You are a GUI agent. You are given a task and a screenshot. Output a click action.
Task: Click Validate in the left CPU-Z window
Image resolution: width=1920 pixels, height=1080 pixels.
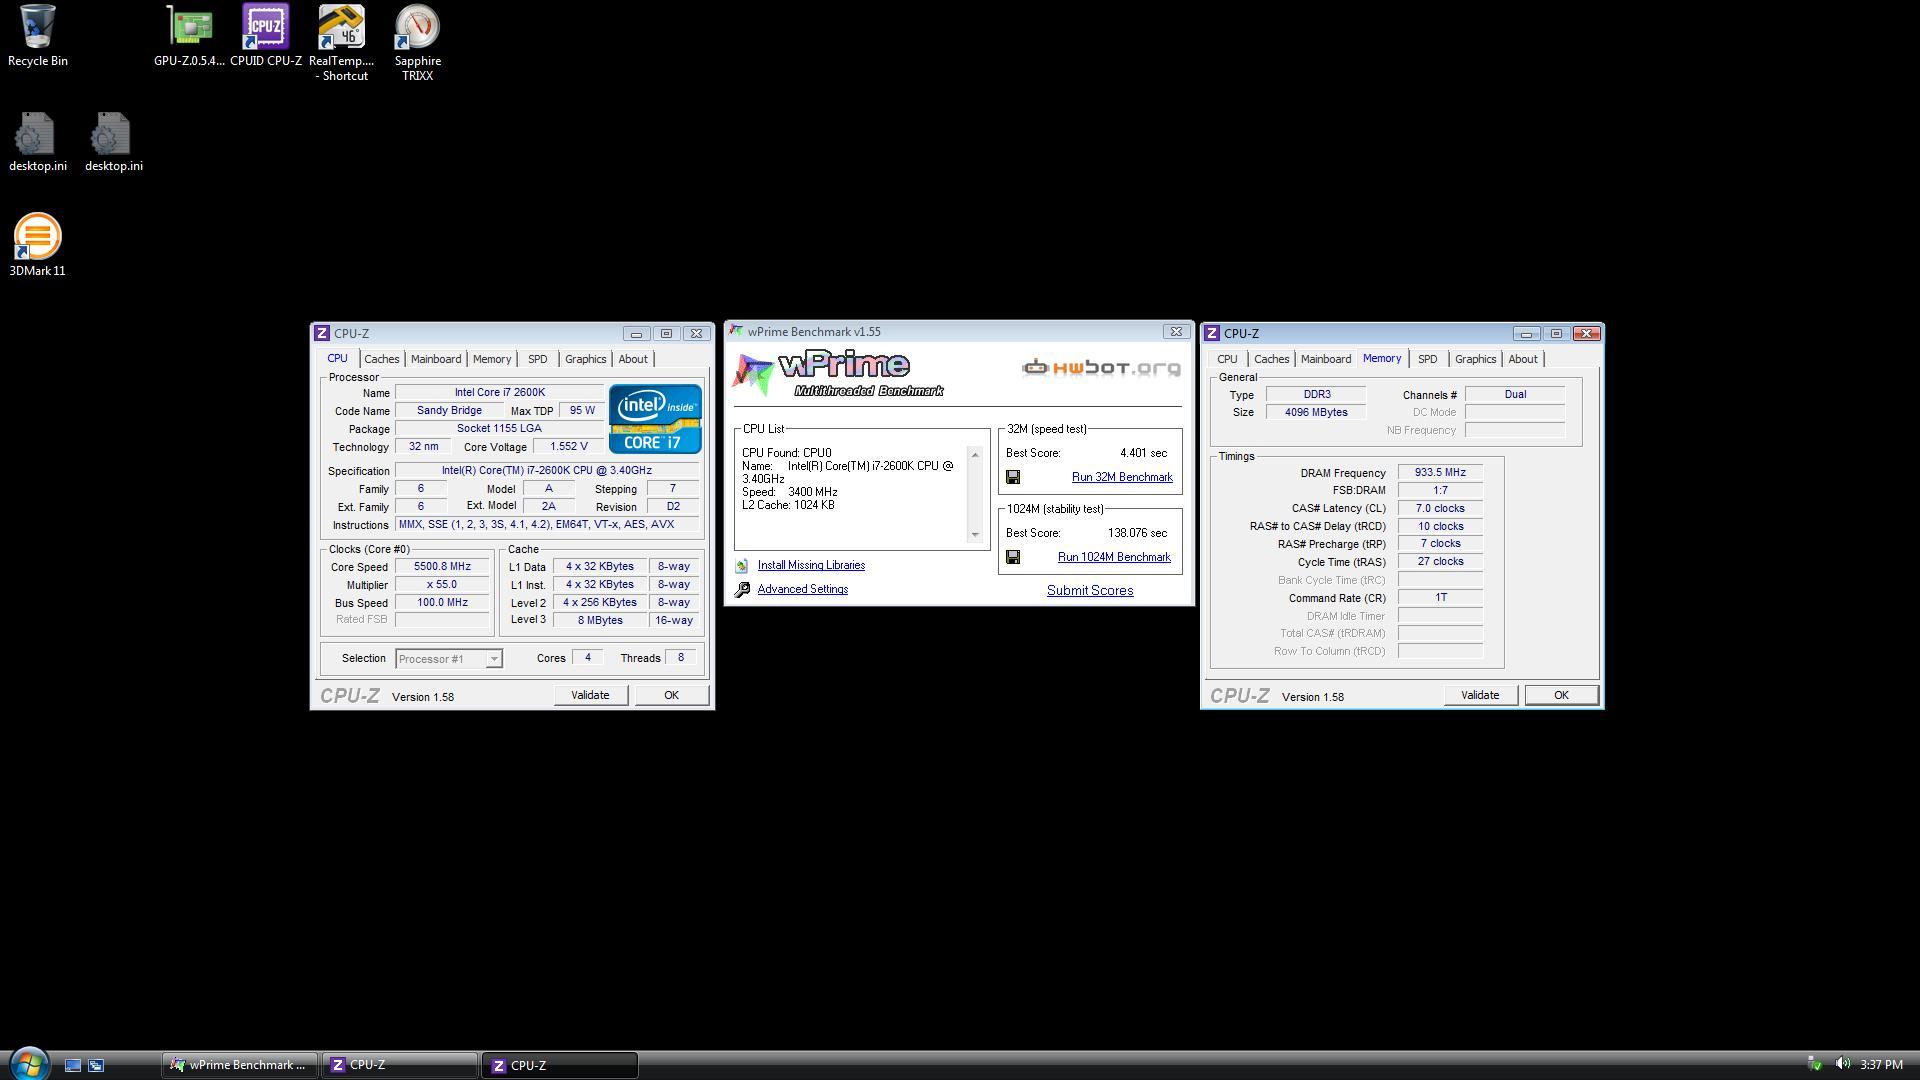click(x=590, y=695)
